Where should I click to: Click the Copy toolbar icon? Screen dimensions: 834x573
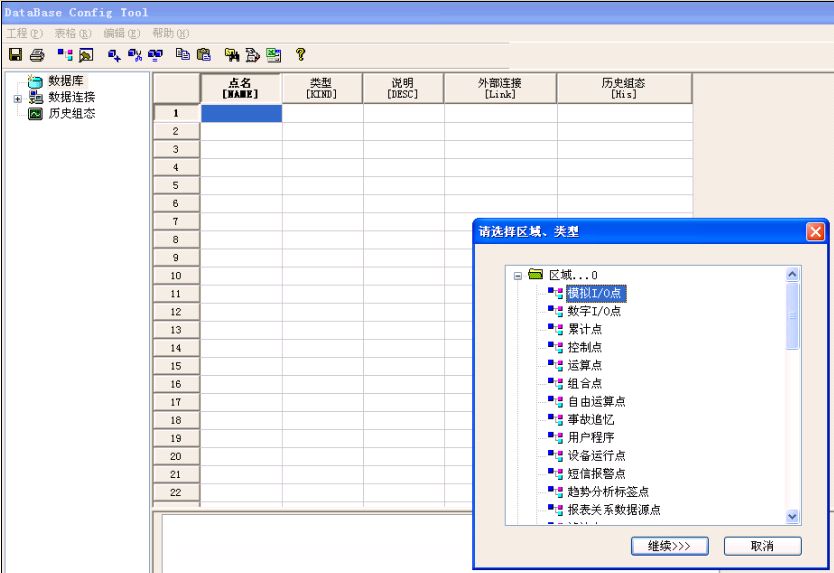click(x=183, y=55)
